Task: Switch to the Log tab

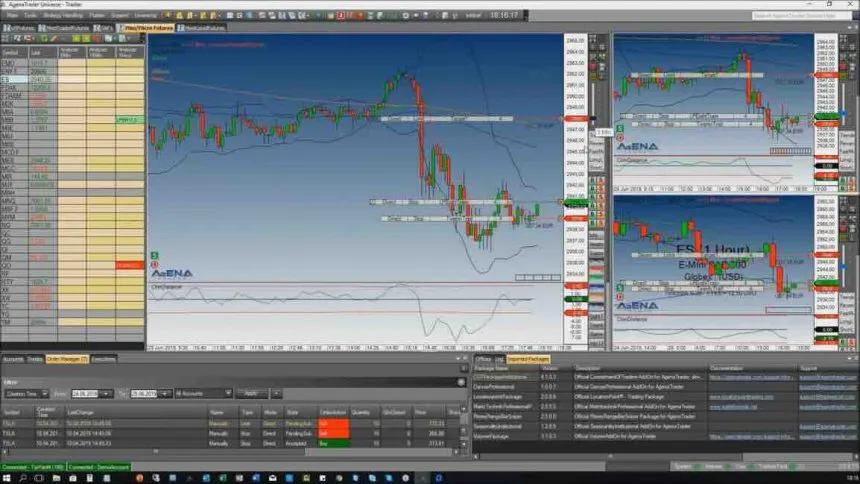Action: pos(499,359)
